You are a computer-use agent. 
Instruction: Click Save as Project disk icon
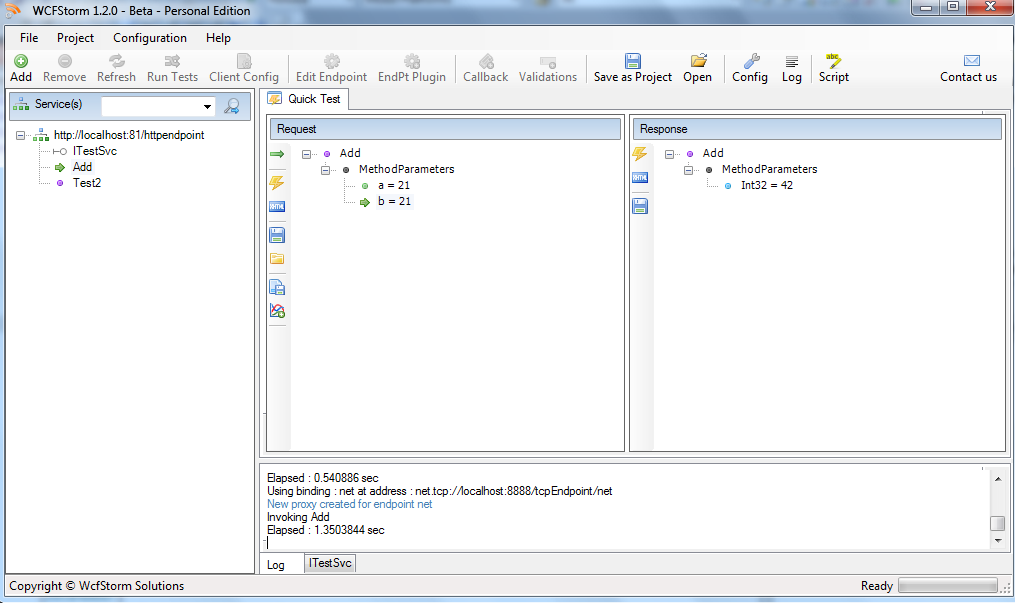pos(632,61)
